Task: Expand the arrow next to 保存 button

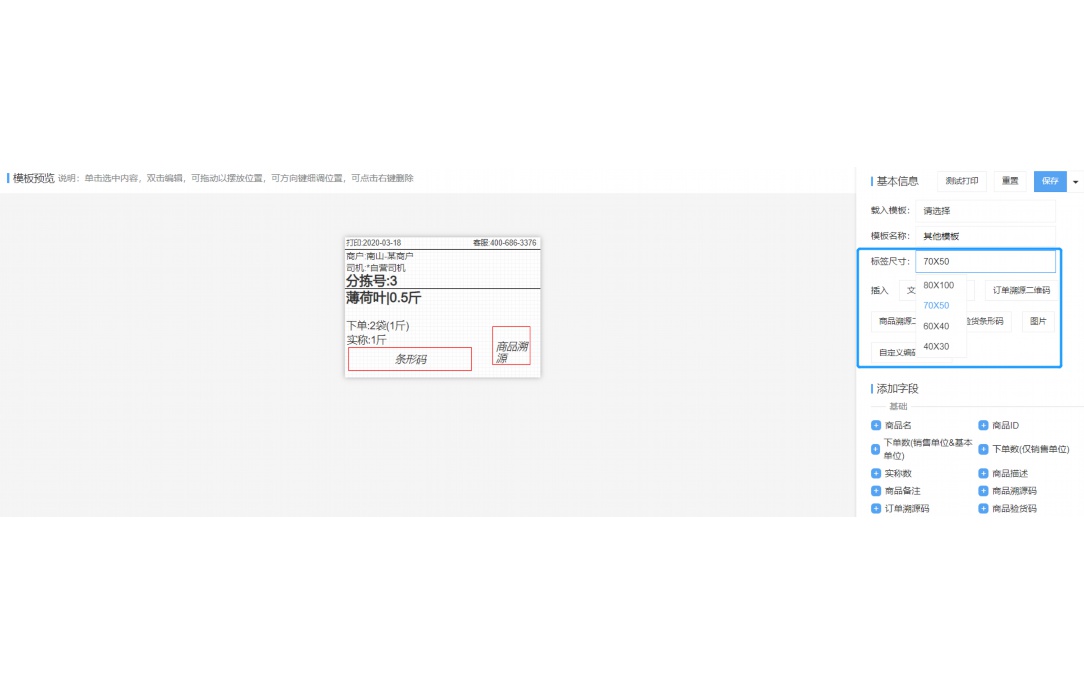Action: tap(1076, 182)
